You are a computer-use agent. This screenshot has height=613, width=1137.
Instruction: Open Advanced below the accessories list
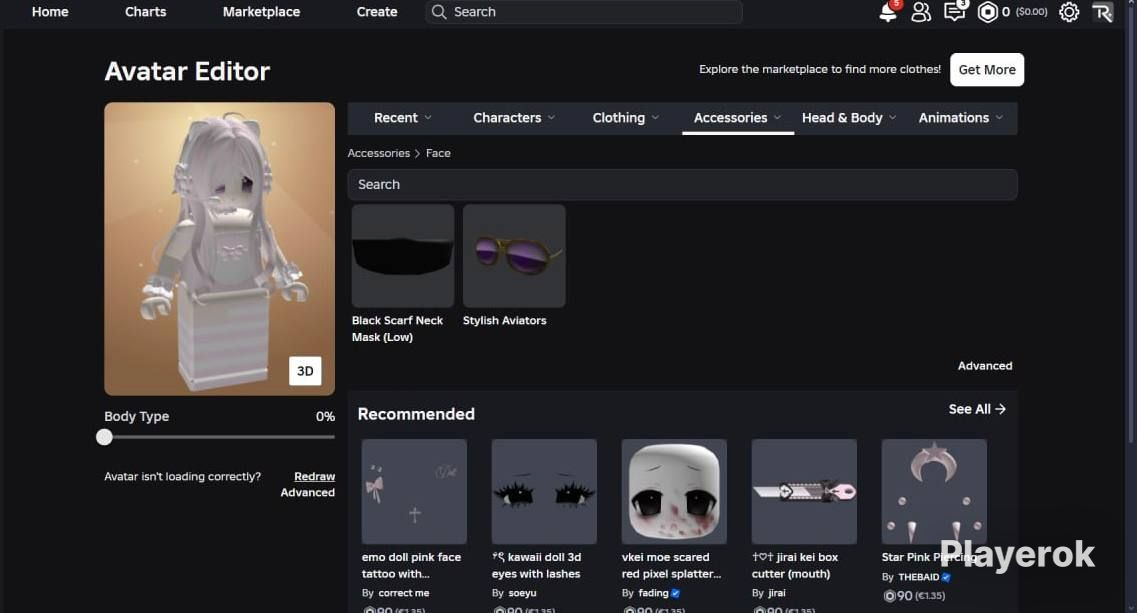(985, 366)
